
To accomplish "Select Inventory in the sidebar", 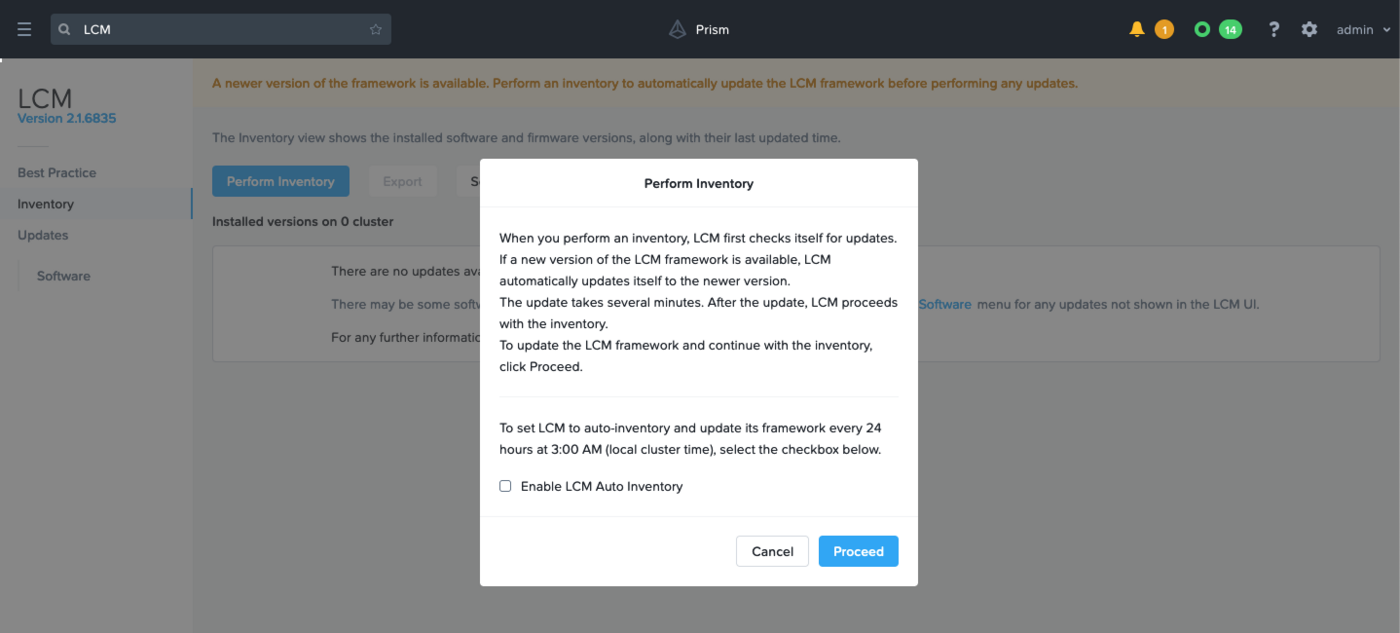I will [x=46, y=204].
